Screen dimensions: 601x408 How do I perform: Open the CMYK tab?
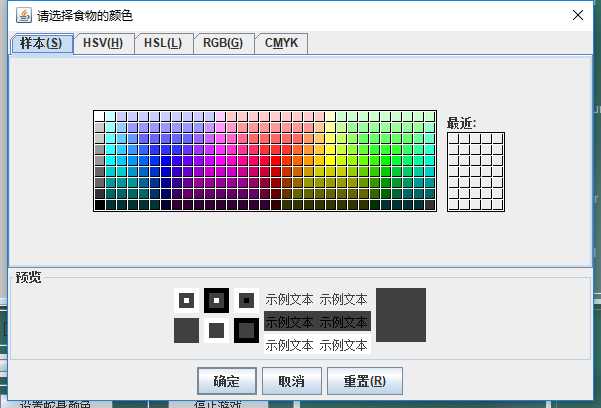pos(281,43)
